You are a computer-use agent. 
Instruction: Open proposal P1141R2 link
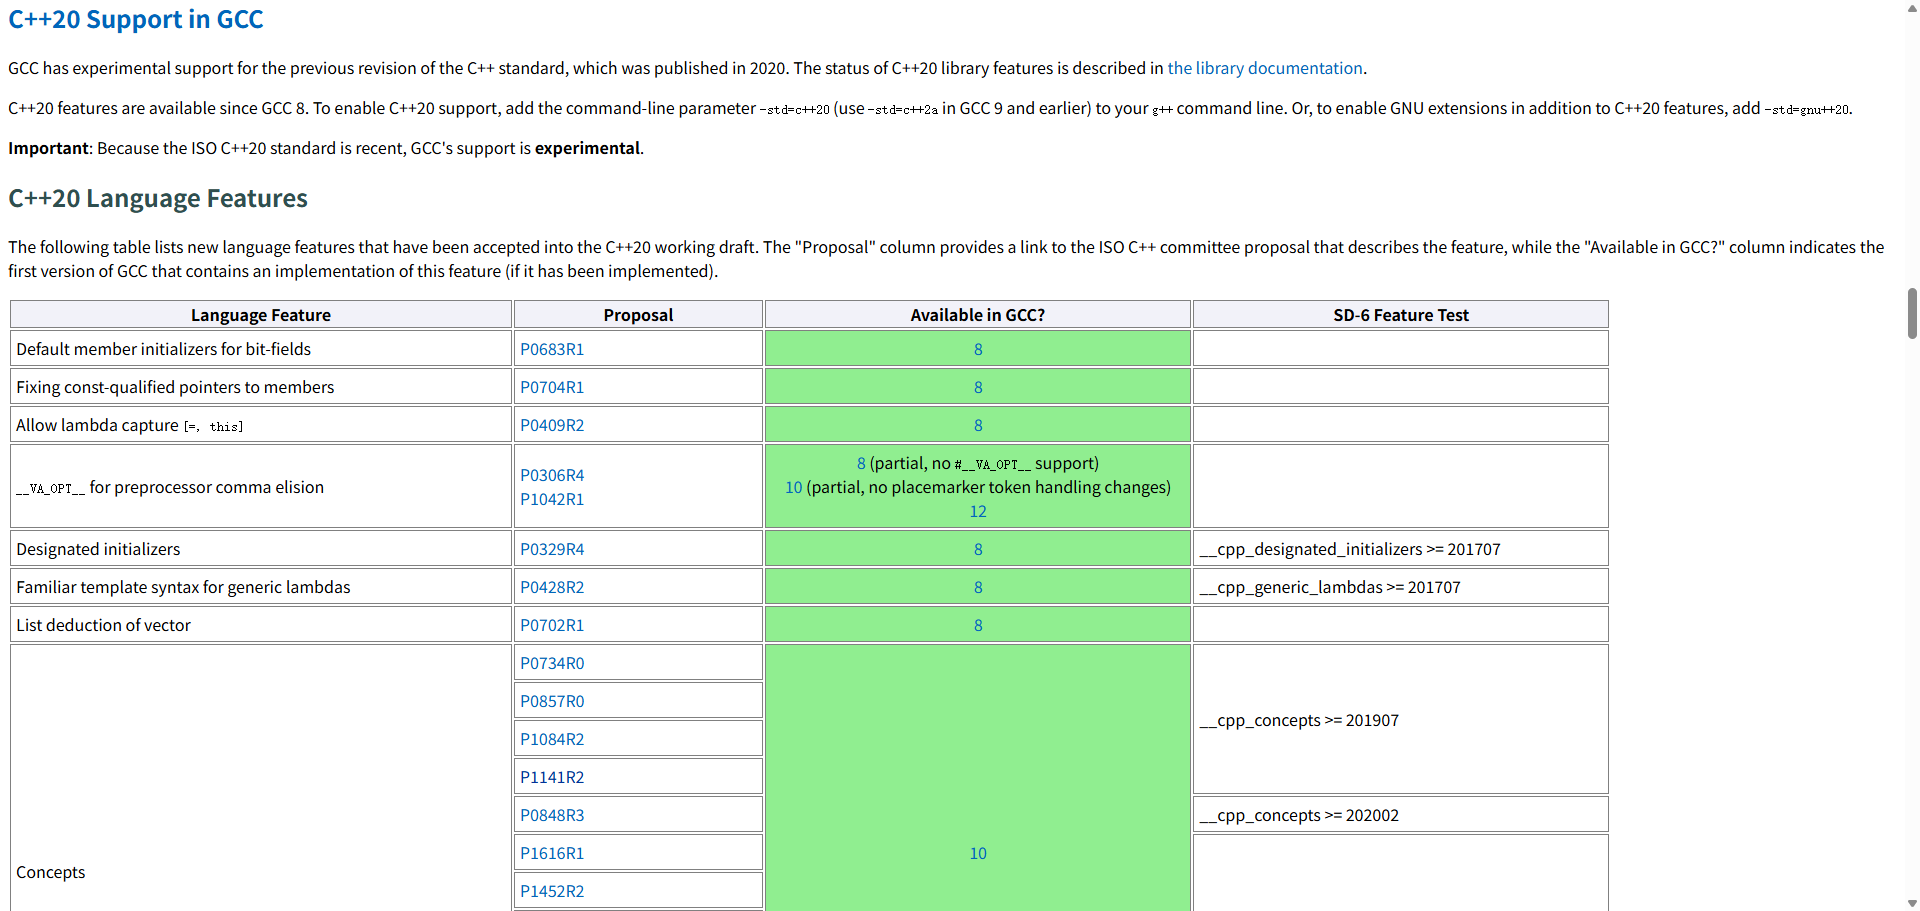click(552, 777)
